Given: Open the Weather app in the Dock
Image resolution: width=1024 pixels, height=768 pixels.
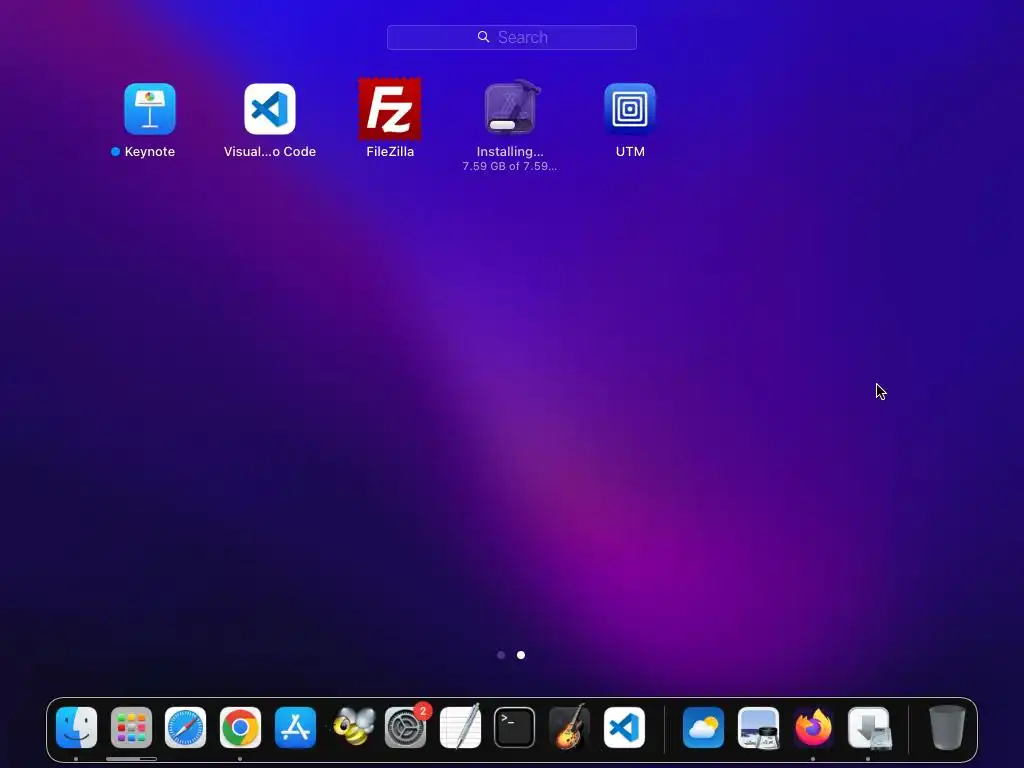Looking at the screenshot, I should pos(703,728).
